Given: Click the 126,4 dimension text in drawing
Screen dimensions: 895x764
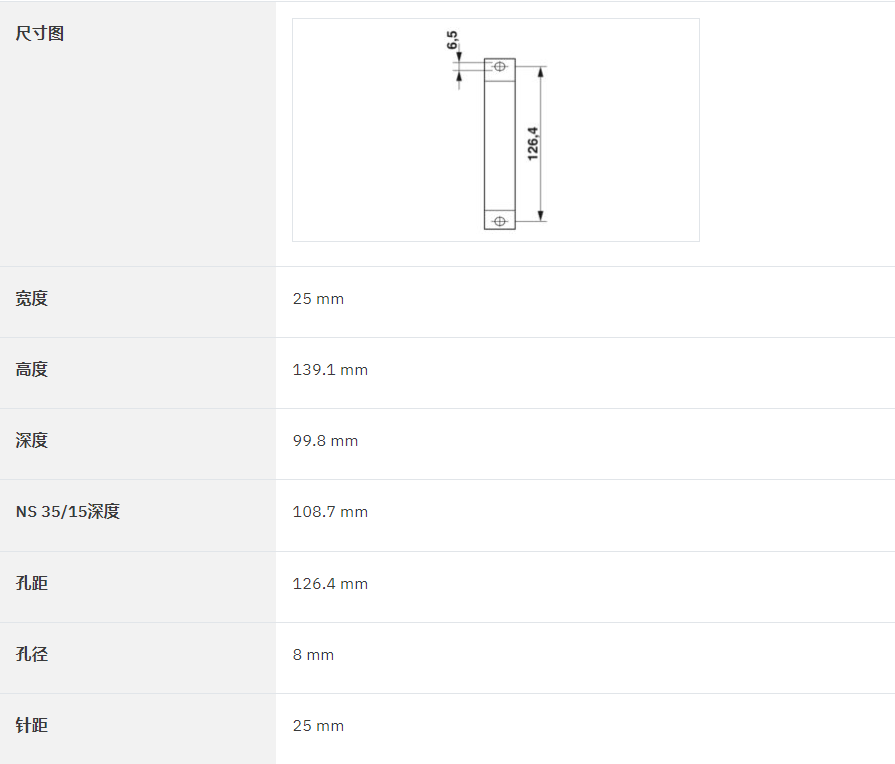Looking at the screenshot, I should (x=533, y=143).
